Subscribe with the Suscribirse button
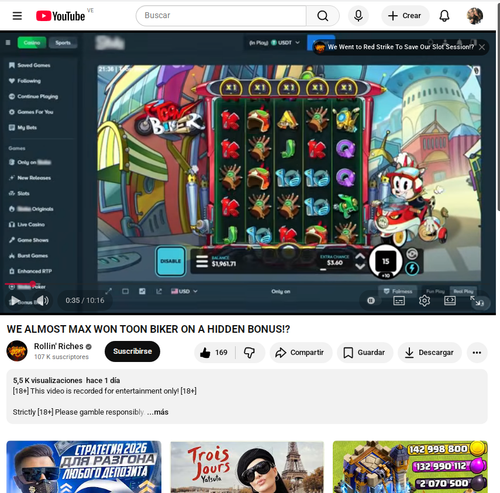The image size is (500, 493). tap(132, 351)
